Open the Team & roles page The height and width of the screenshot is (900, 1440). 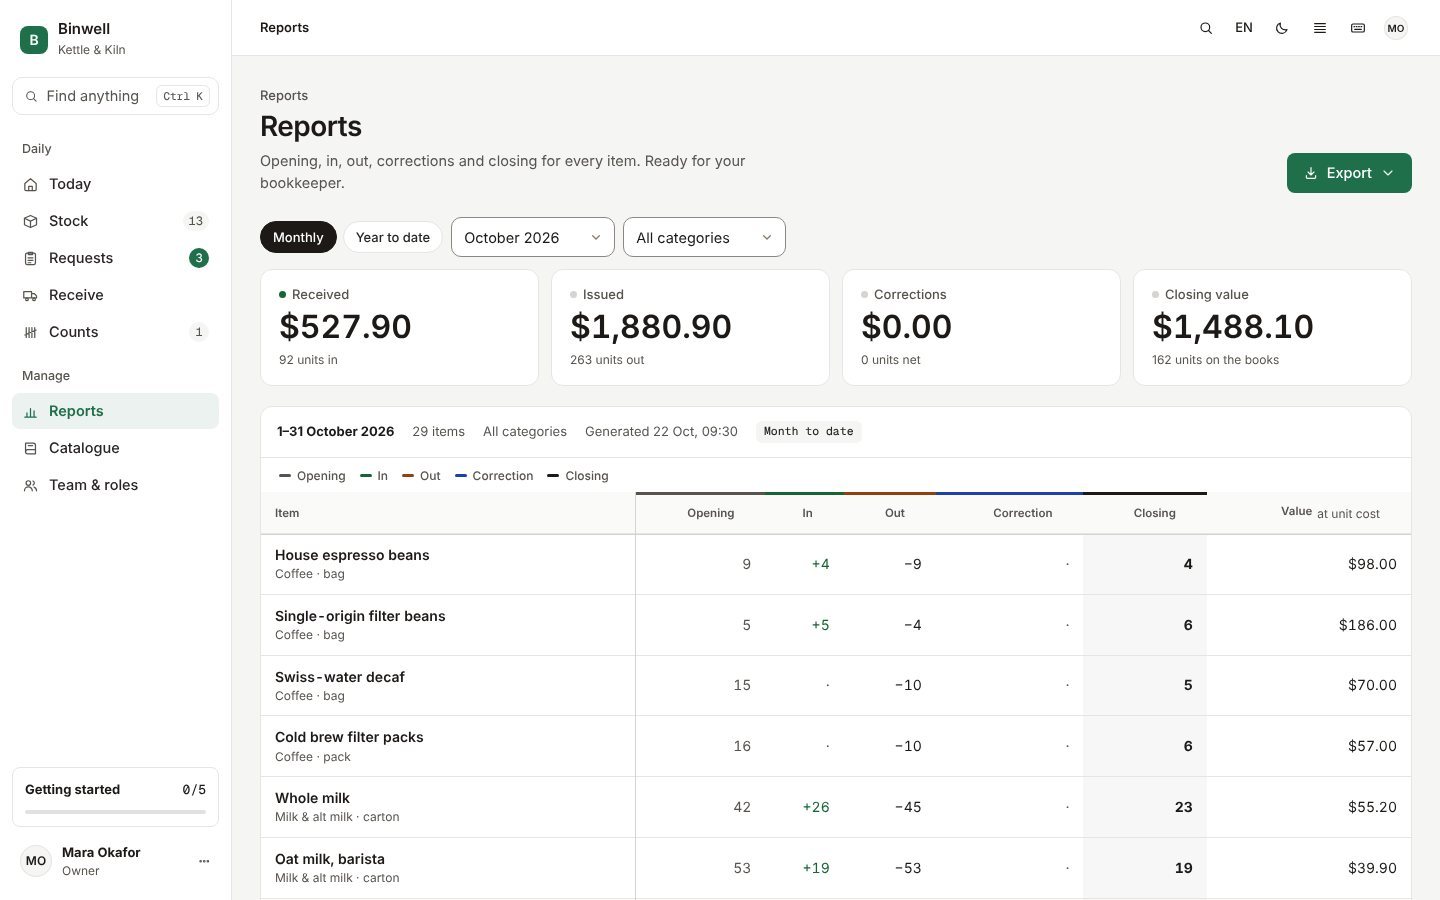(x=115, y=485)
